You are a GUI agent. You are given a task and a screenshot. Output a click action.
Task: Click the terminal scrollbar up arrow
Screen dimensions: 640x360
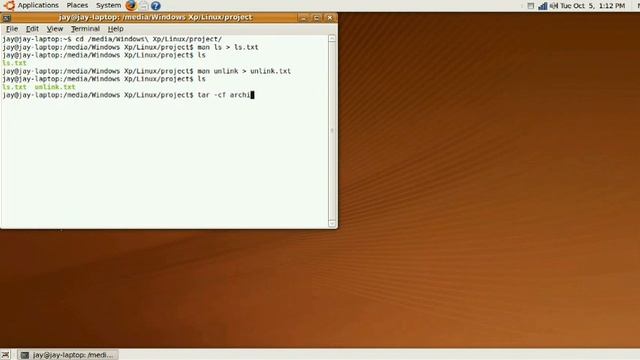(332, 39)
